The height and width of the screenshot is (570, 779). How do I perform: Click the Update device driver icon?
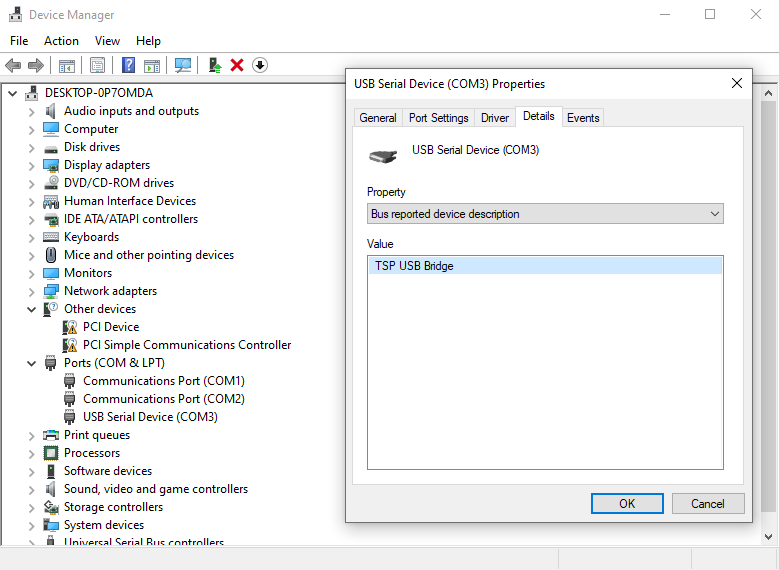click(x=215, y=65)
